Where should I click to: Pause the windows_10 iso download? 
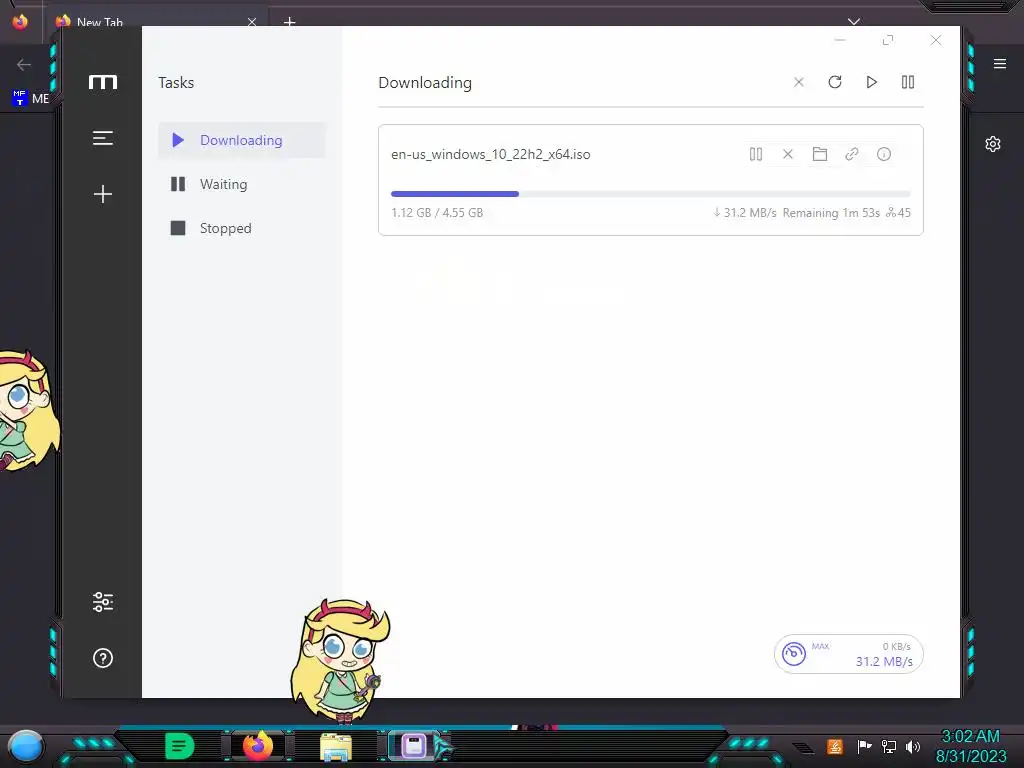(x=756, y=154)
